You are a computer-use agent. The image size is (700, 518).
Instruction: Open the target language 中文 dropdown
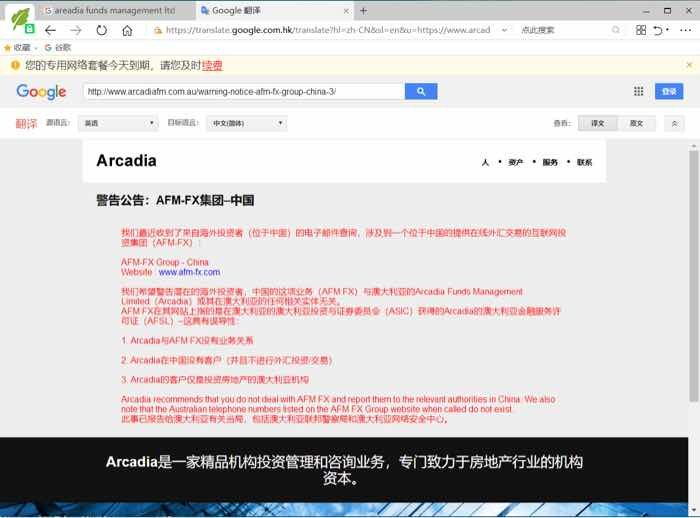coord(246,123)
